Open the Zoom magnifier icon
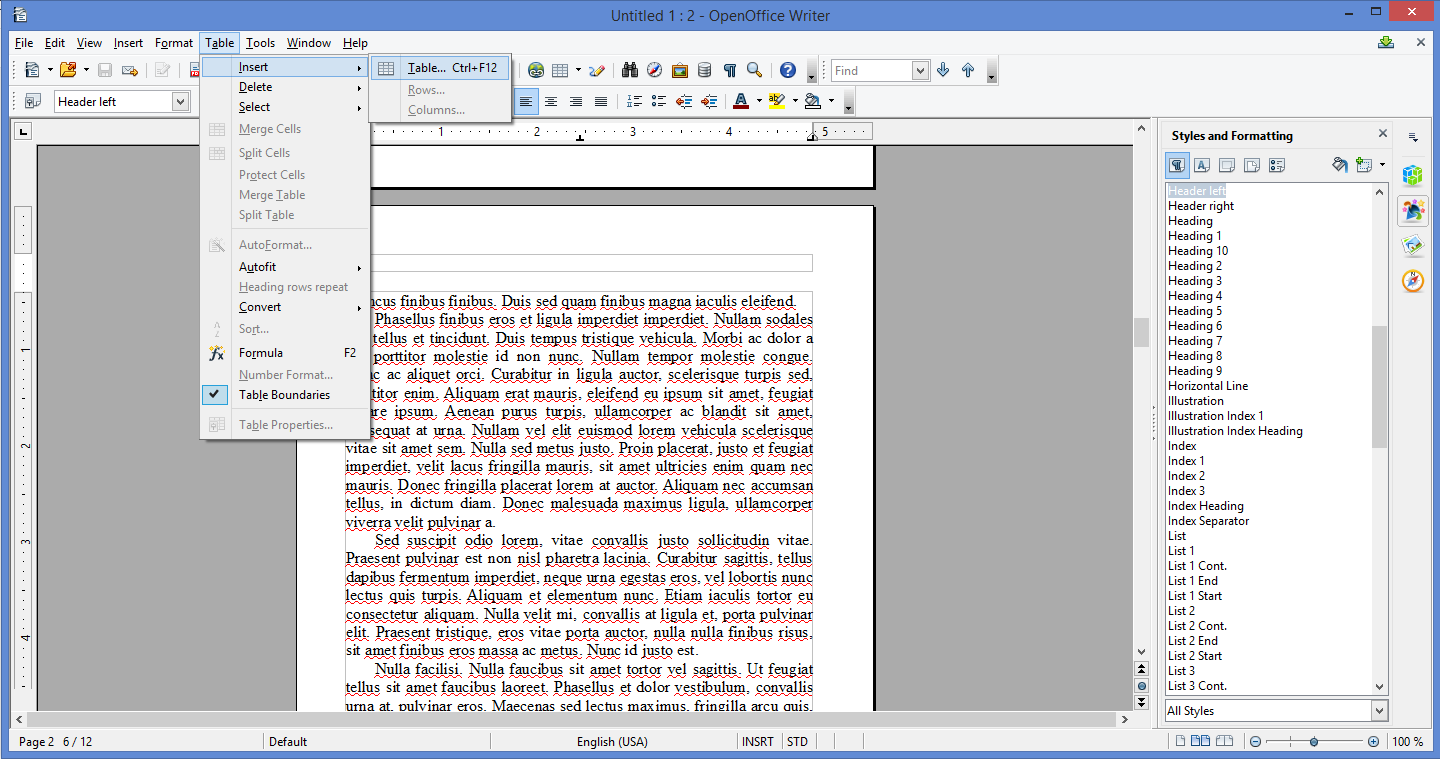Image resolution: width=1440 pixels, height=759 pixels. pos(755,70)
